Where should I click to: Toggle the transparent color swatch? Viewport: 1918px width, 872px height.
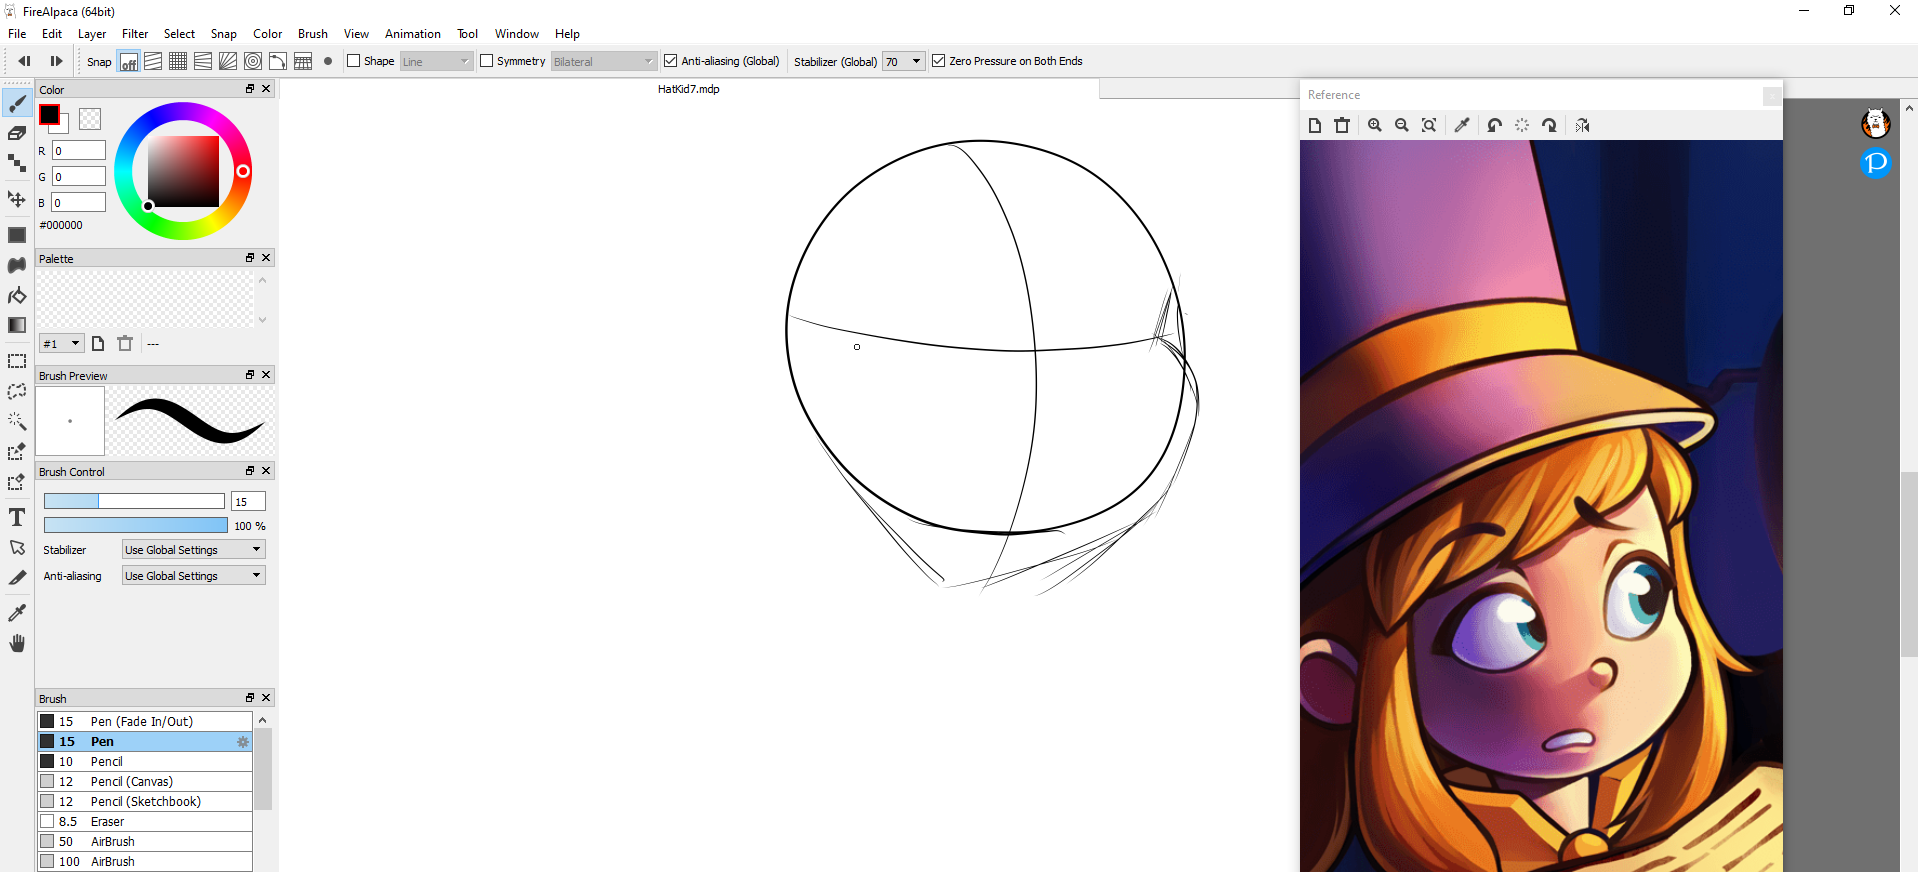[x=90, y=119]
